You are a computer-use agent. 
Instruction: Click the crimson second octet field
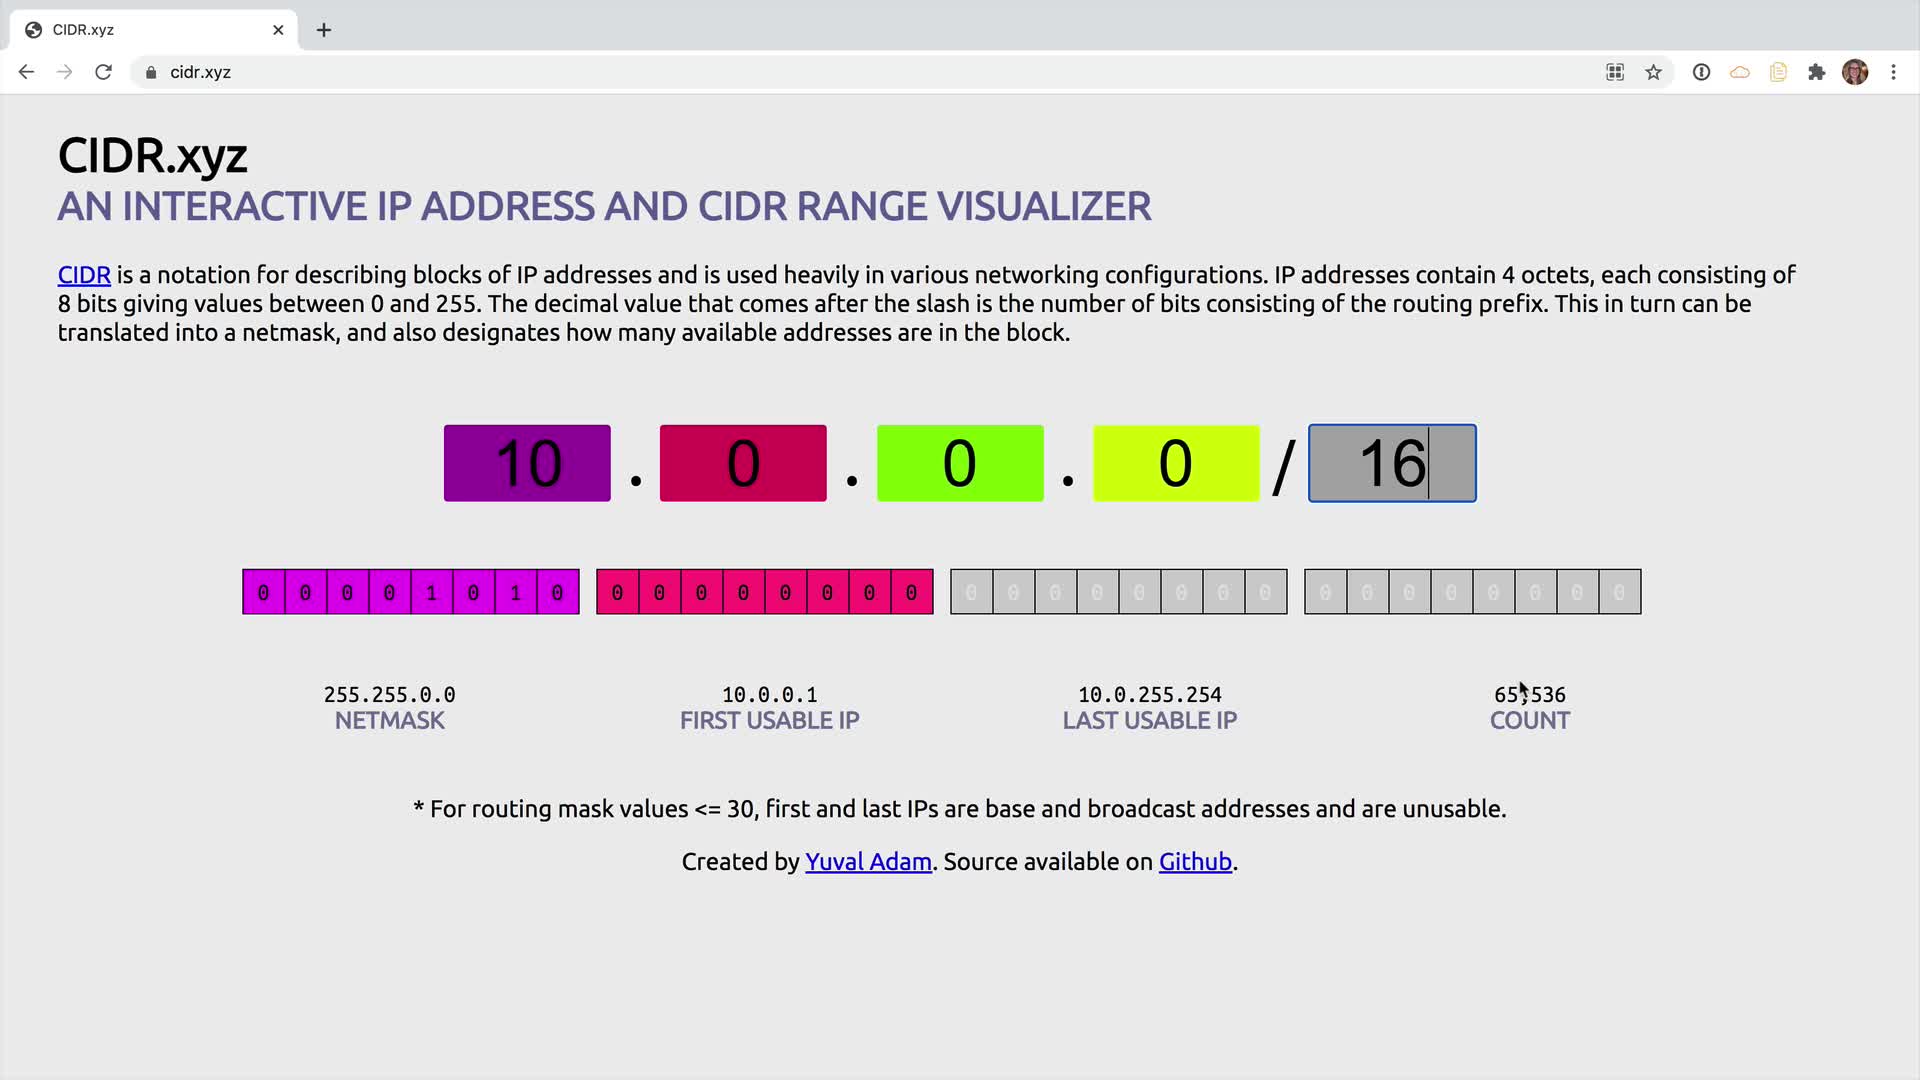pyautogui.click(x=743, y=463)
